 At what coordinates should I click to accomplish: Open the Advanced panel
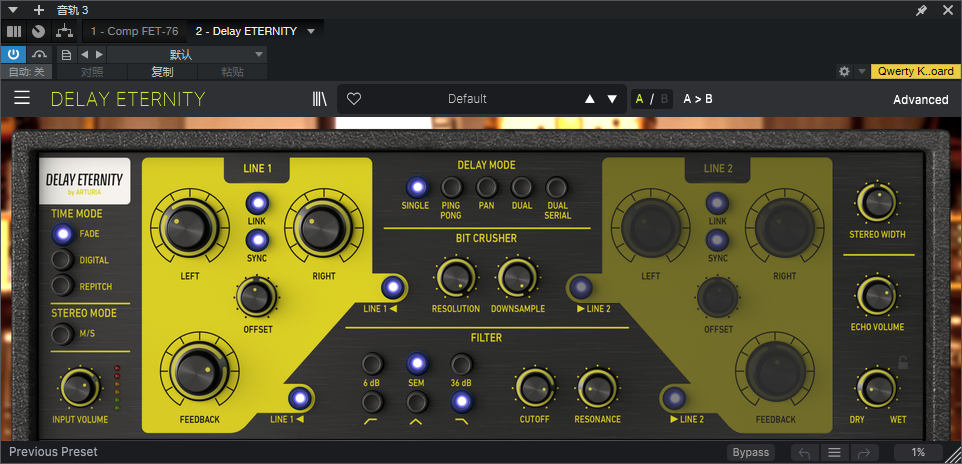pyautogui.click(x=920, y=99)
